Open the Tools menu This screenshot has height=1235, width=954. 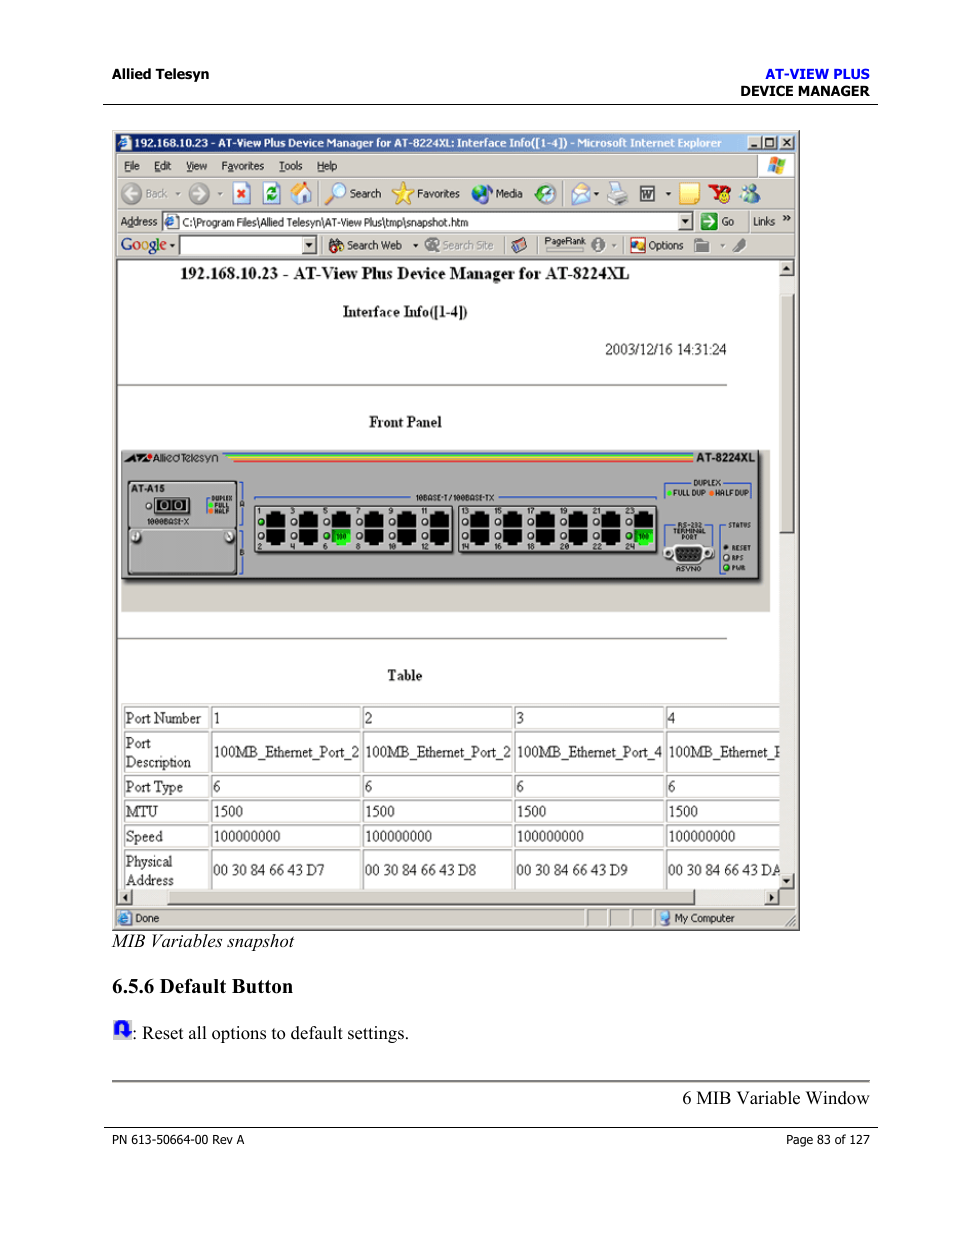point(290,166)
